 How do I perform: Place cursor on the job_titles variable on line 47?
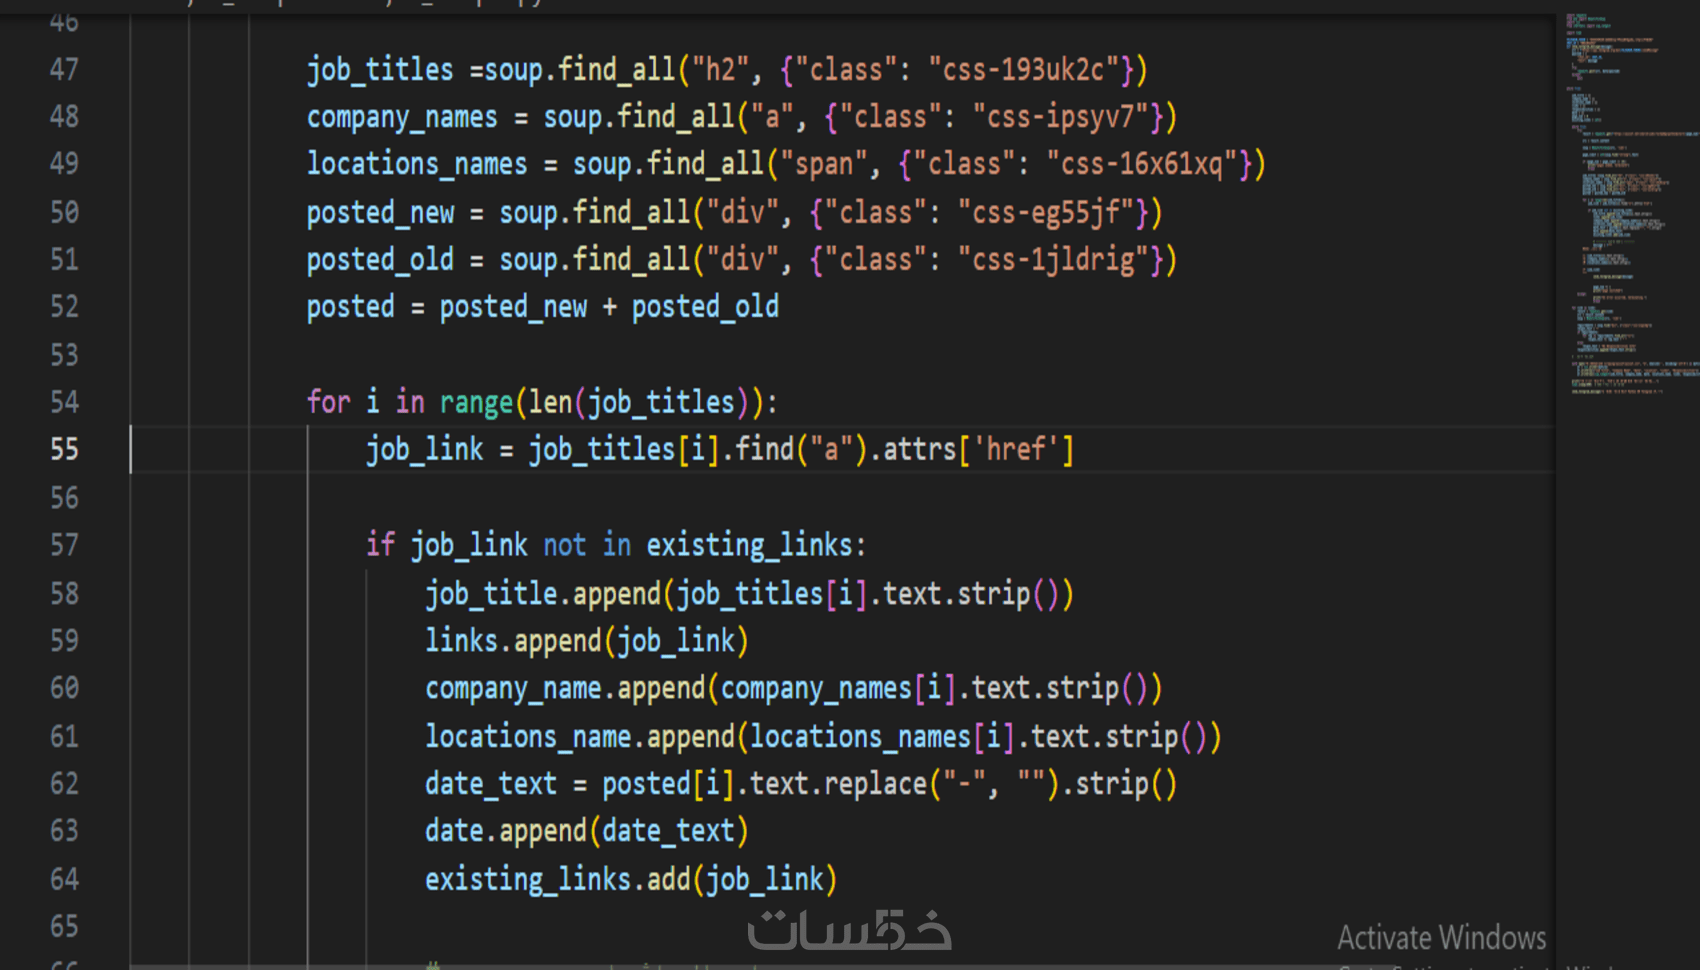(380, 69)
